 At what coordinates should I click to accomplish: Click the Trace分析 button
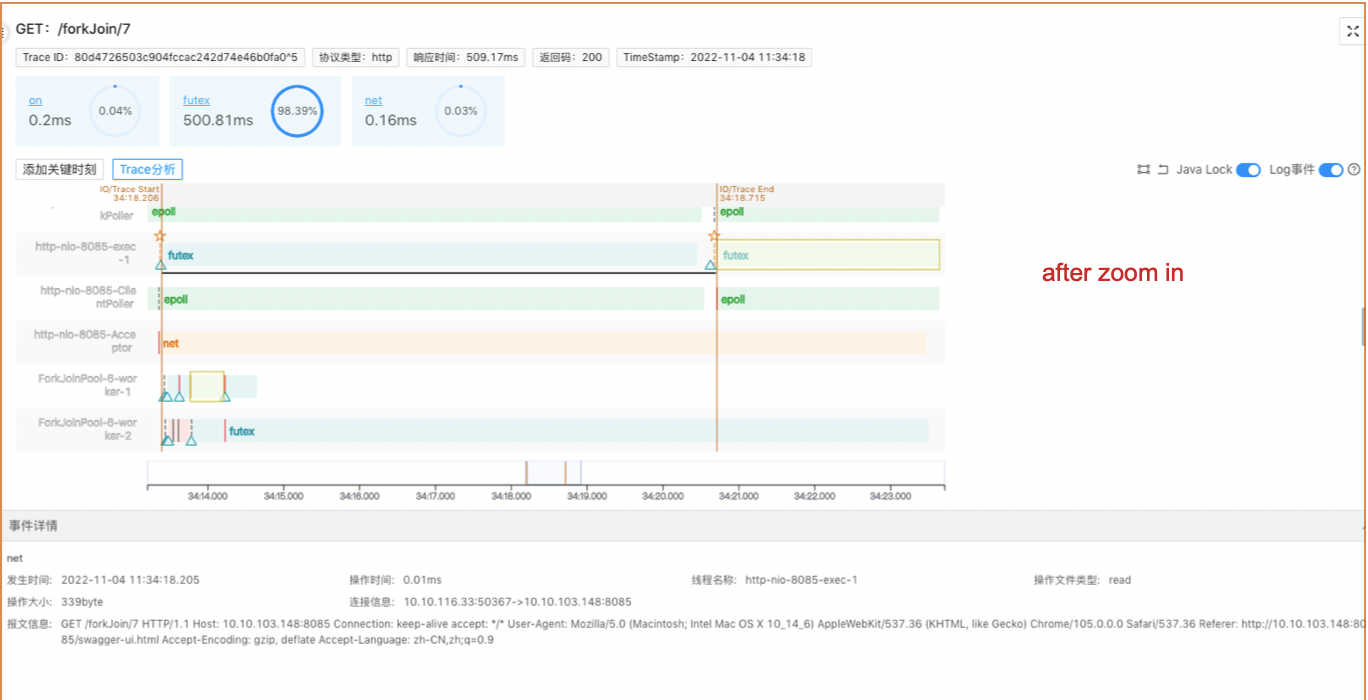(x=147, y=170)
